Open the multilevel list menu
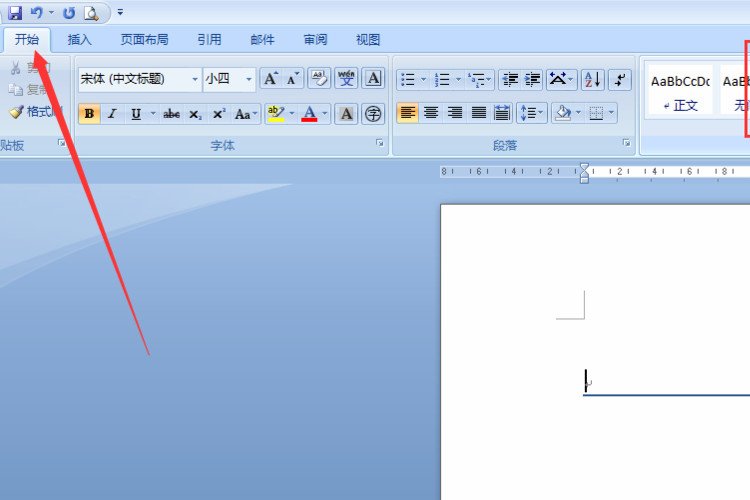 coord(480,79)
